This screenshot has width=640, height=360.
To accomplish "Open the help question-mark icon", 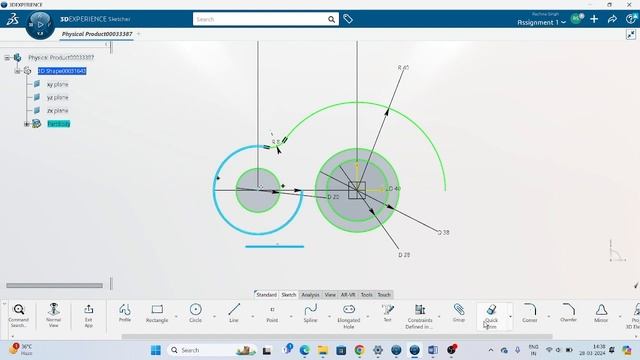I will [631, 19].
